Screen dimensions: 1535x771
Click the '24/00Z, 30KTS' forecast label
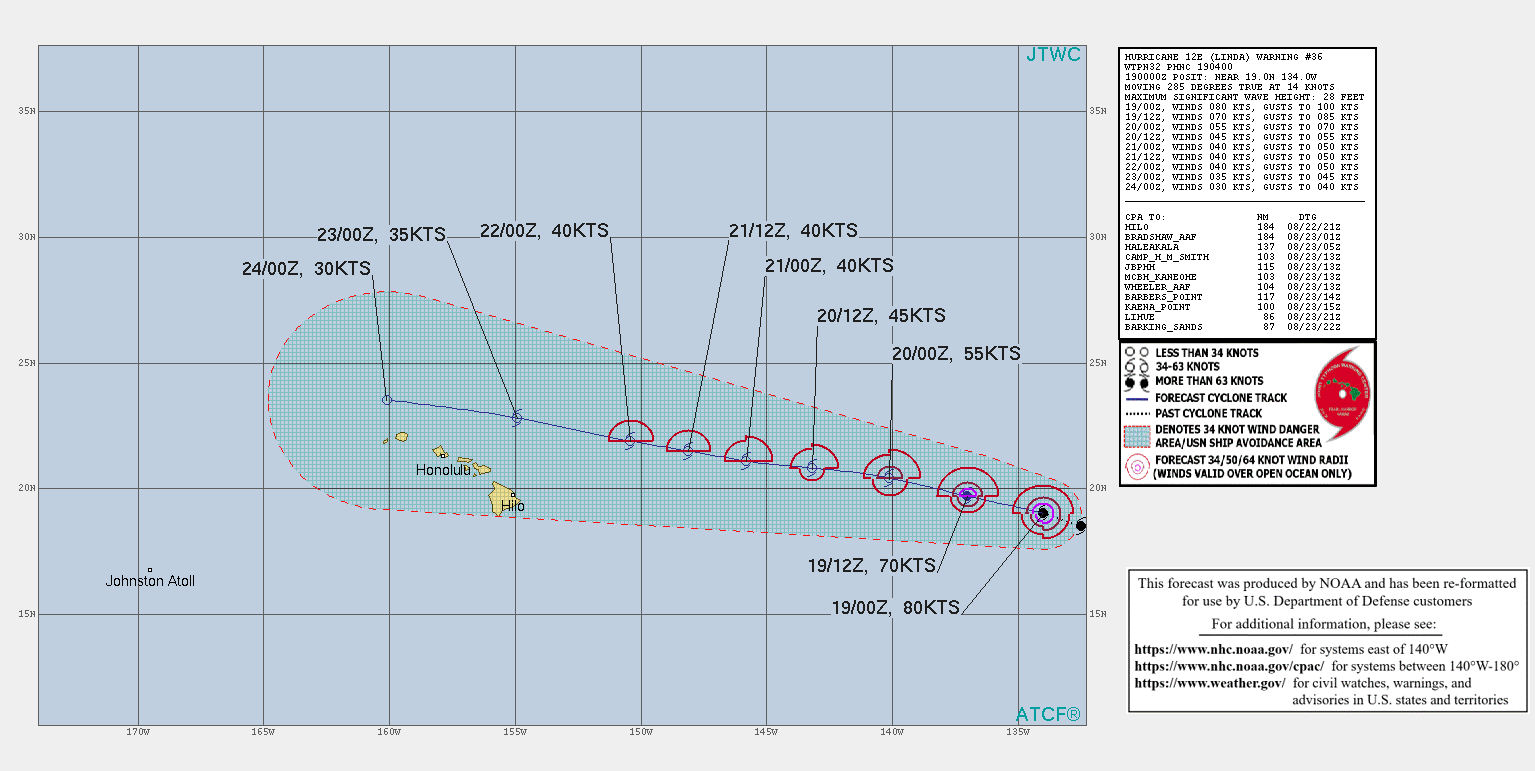(x=306, y=268)
